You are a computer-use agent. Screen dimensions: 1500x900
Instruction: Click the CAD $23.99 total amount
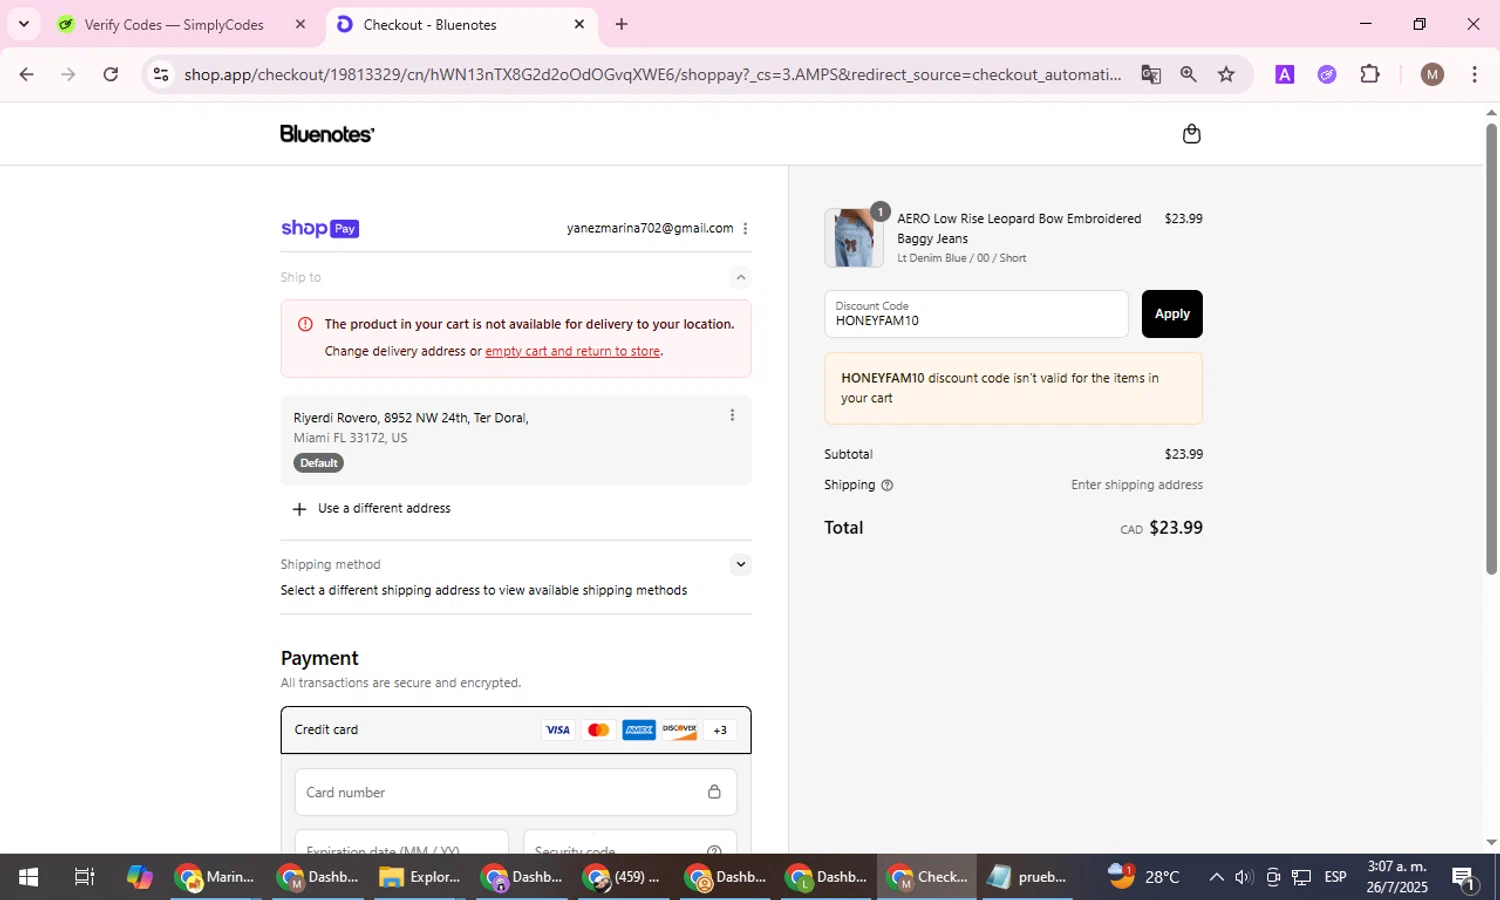pyautogui.click(x=1161, y=528)
